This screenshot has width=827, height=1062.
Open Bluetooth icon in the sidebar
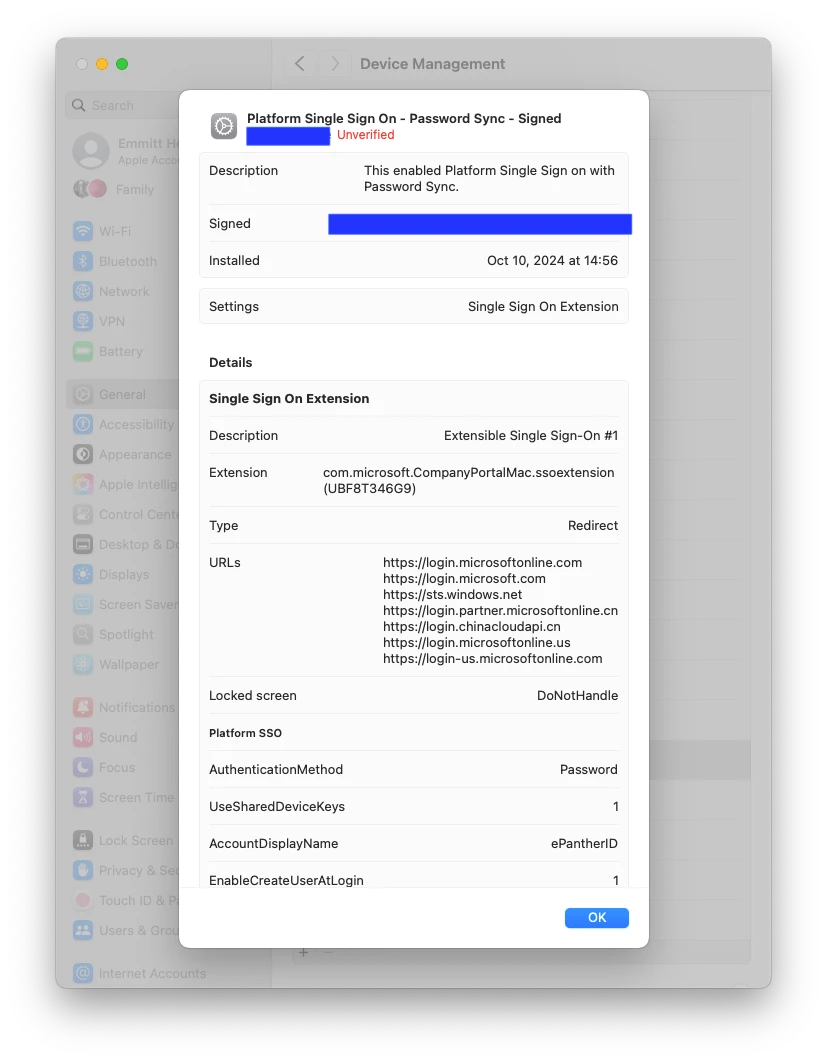click(83, 261)
